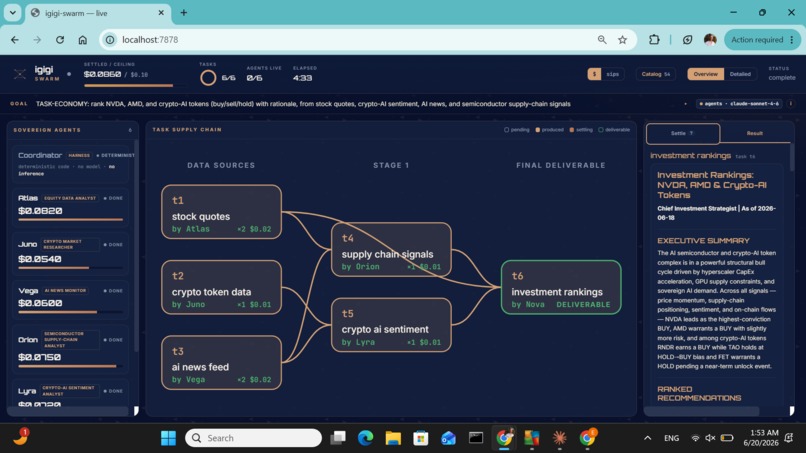The height and width of the screenshot is (453, 806).
Task: Click the HARNESS tag on Coordinator
Action: (79, 155)
